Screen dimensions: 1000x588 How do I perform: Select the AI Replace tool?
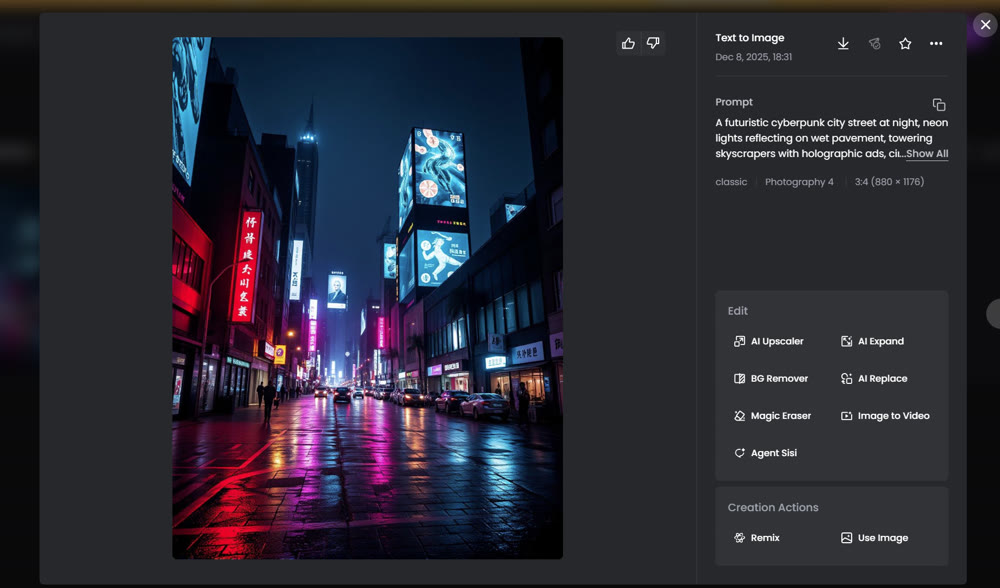point(875,378)
